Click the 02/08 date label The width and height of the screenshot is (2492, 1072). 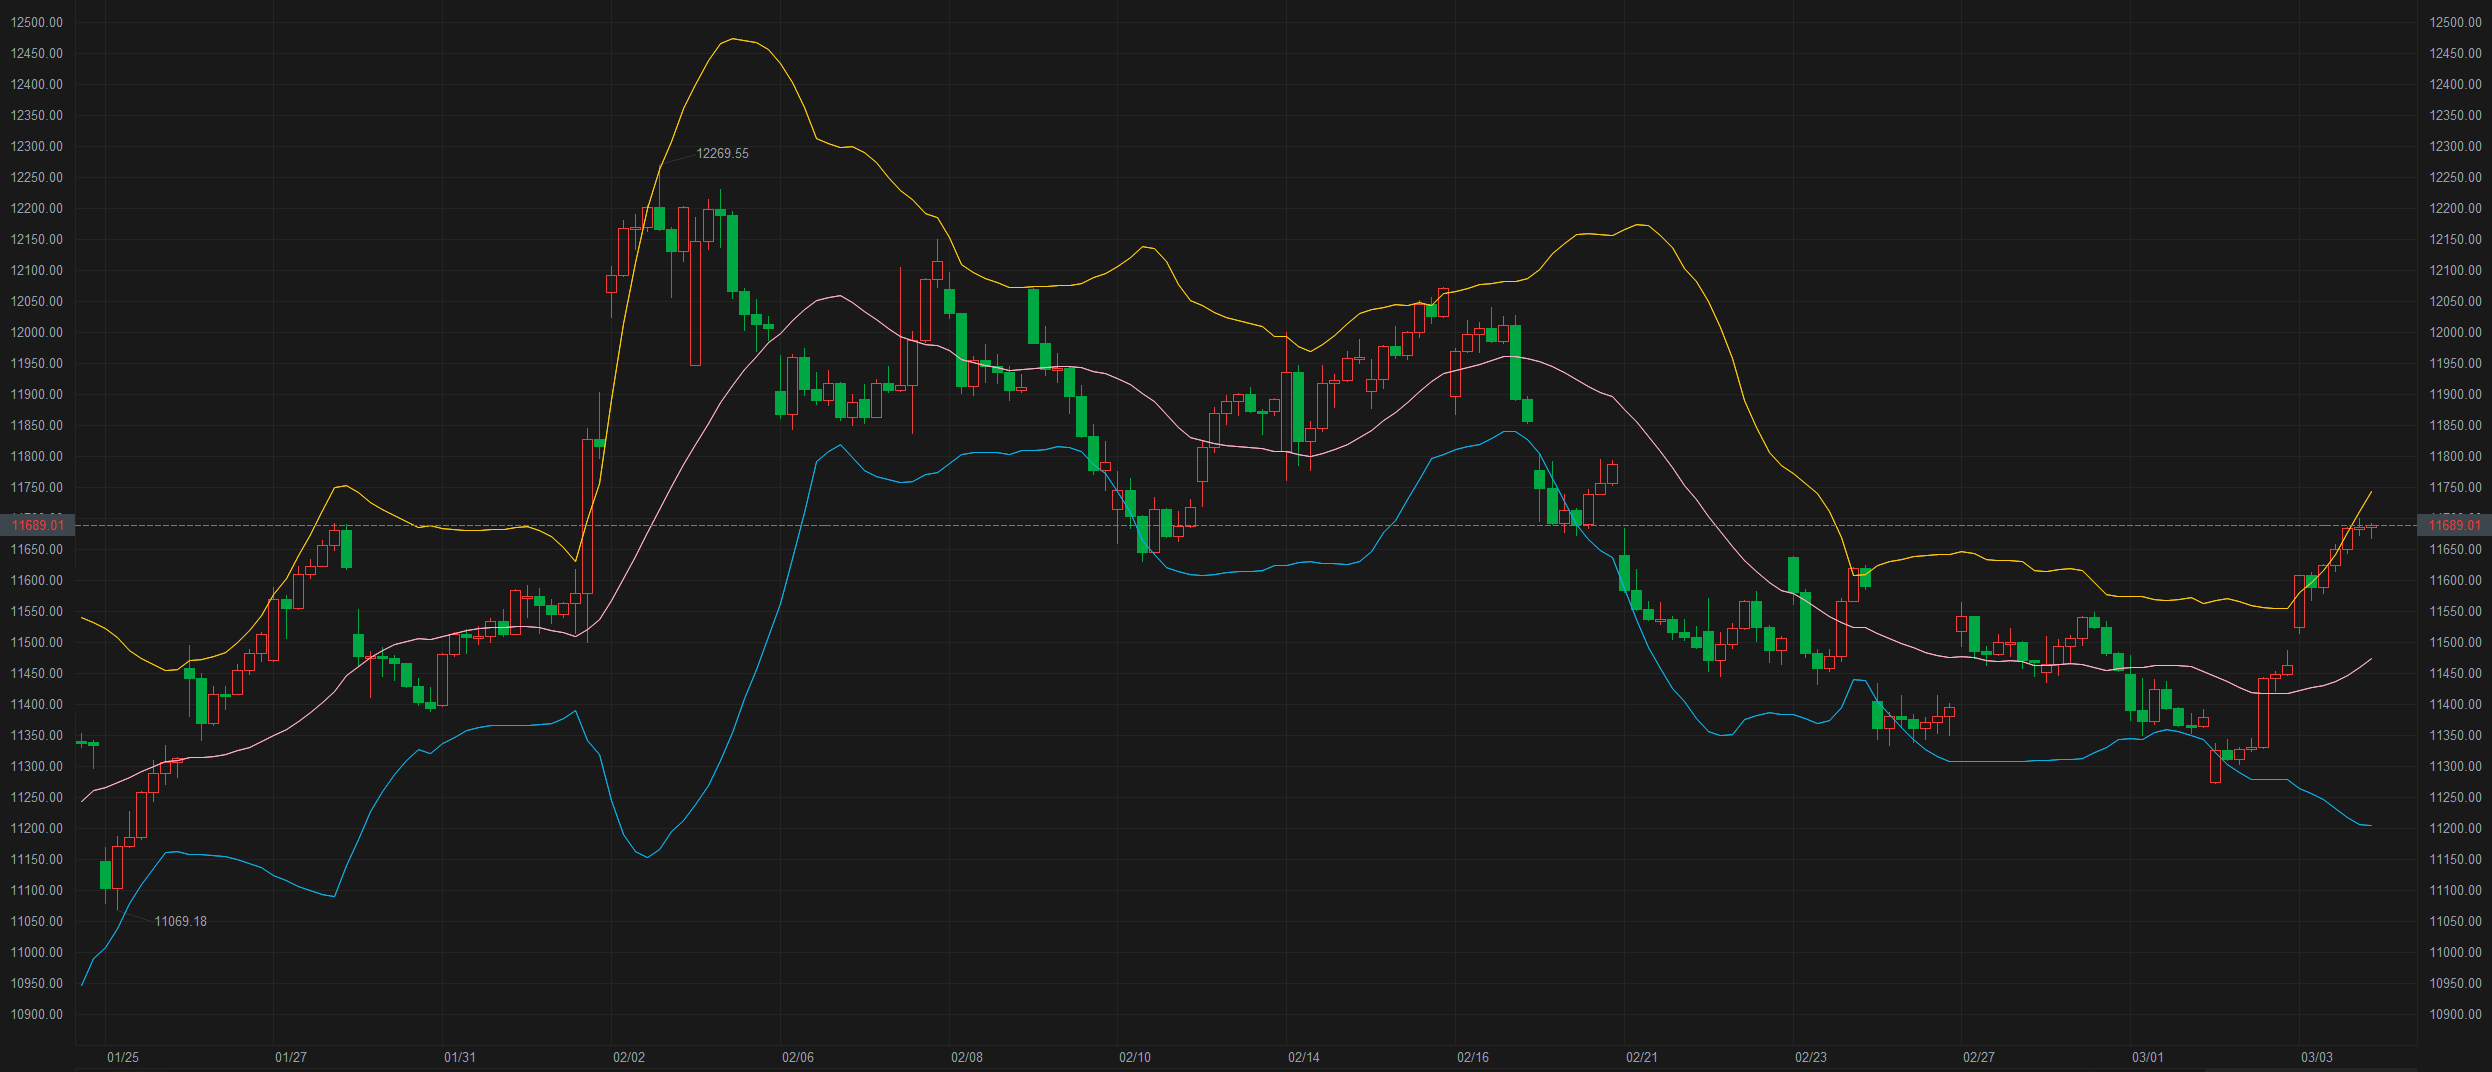click(967, 1057)
